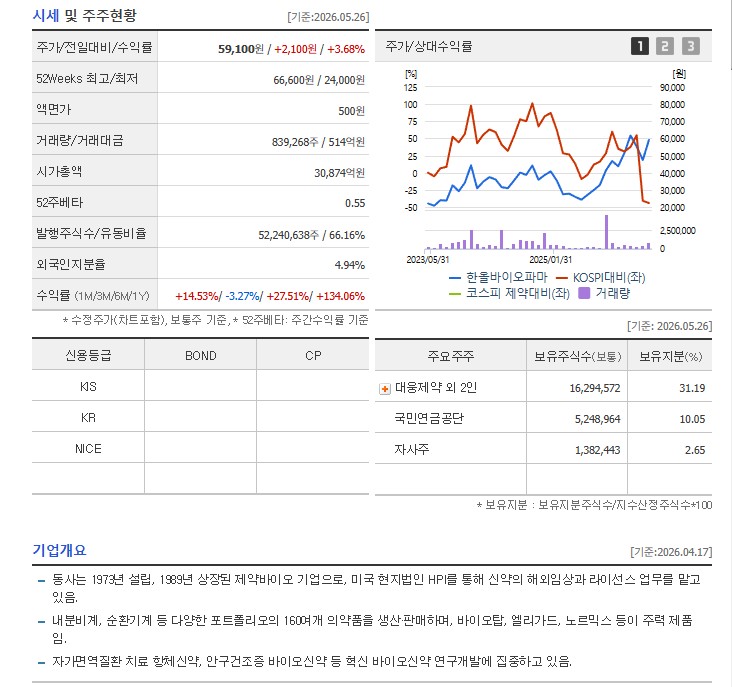This screenshot has width=732, height=687.
Task: Click the chart date label 2023/05/31
Action: coord(428,259)
